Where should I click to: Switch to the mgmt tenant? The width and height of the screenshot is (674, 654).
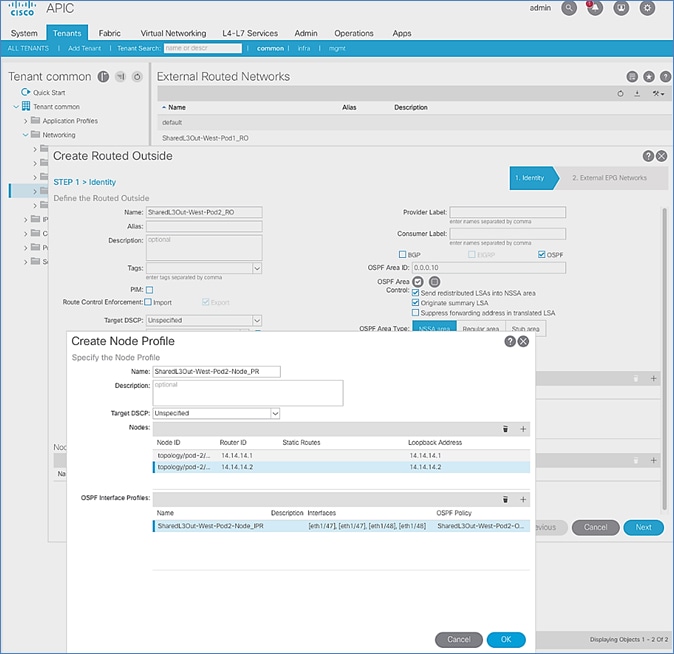pyautogui.click(x=337, y=48)
